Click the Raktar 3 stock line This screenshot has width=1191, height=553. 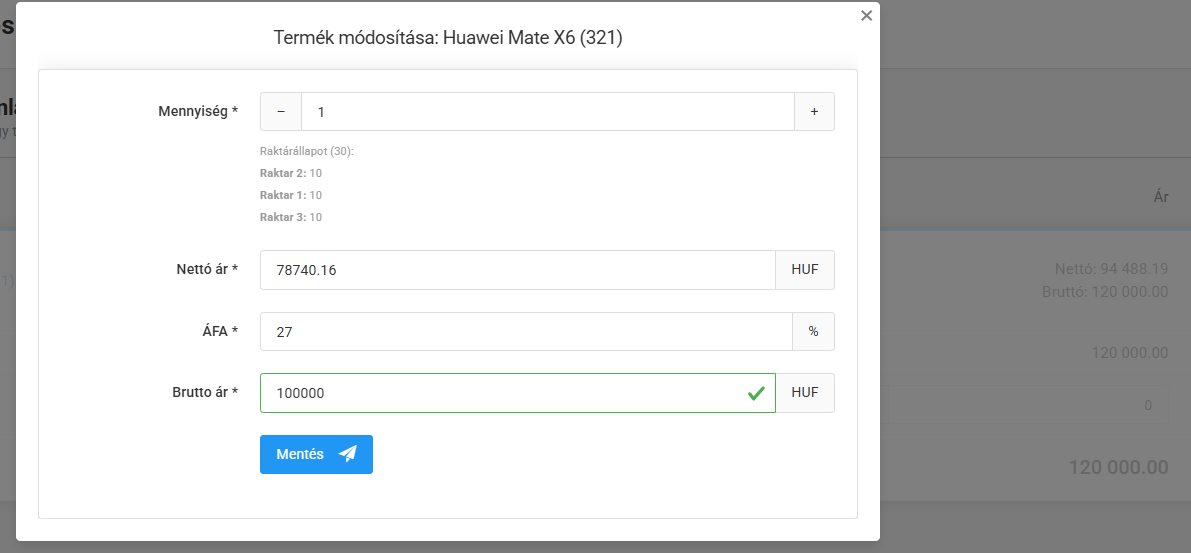click(x=291, y=217)
